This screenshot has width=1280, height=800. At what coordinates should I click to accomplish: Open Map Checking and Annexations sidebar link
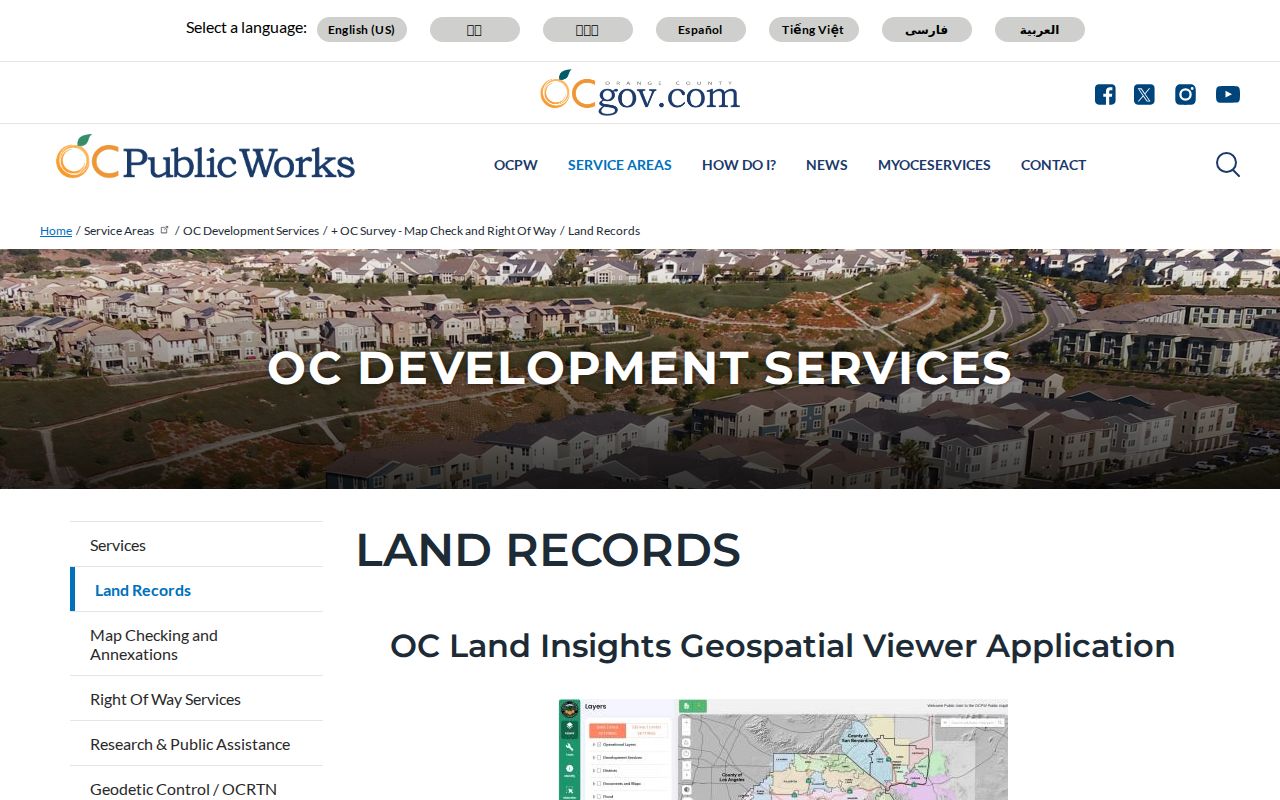click(x=196, y=645)
